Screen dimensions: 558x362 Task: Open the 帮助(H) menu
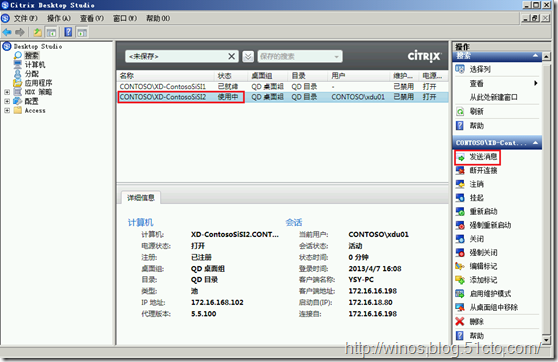pyautogui.click(x=158, y=18)
